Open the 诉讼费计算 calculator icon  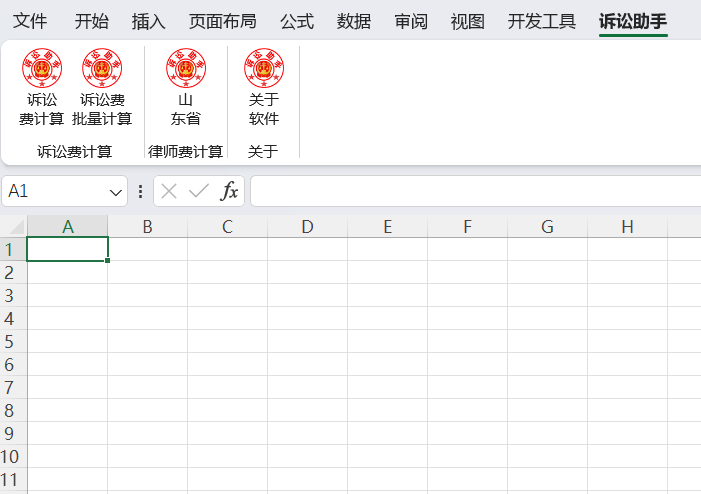coord(41,88)
